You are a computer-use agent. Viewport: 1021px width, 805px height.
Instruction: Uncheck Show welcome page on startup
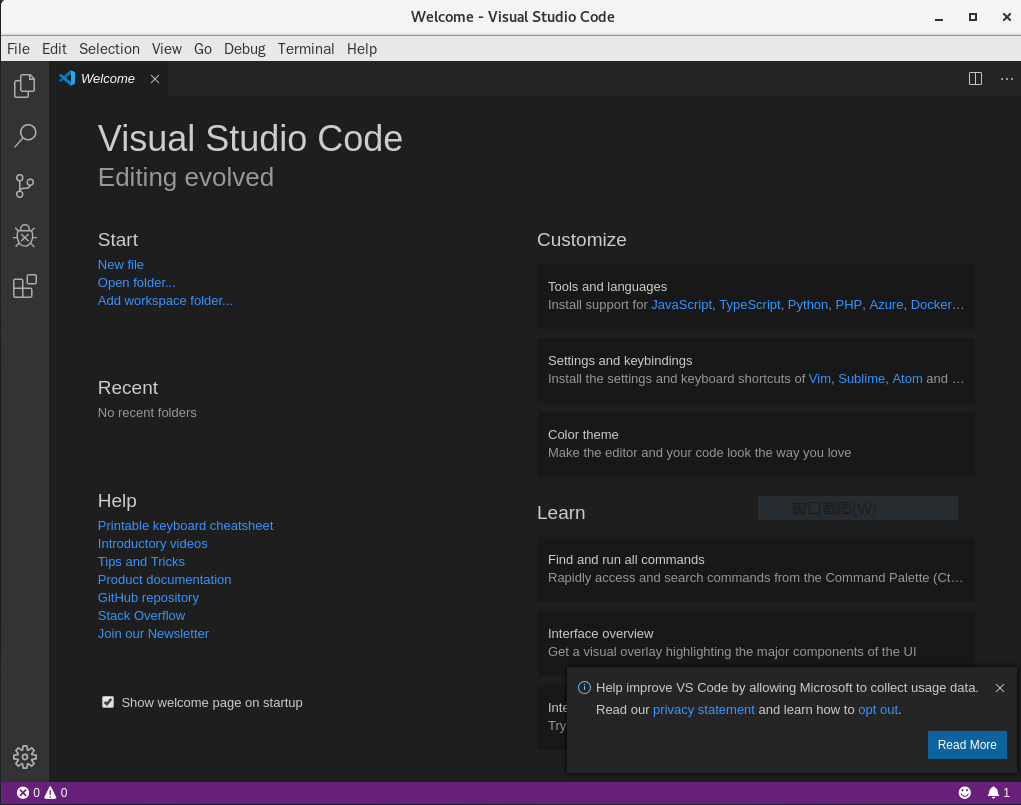pos(108,702)
